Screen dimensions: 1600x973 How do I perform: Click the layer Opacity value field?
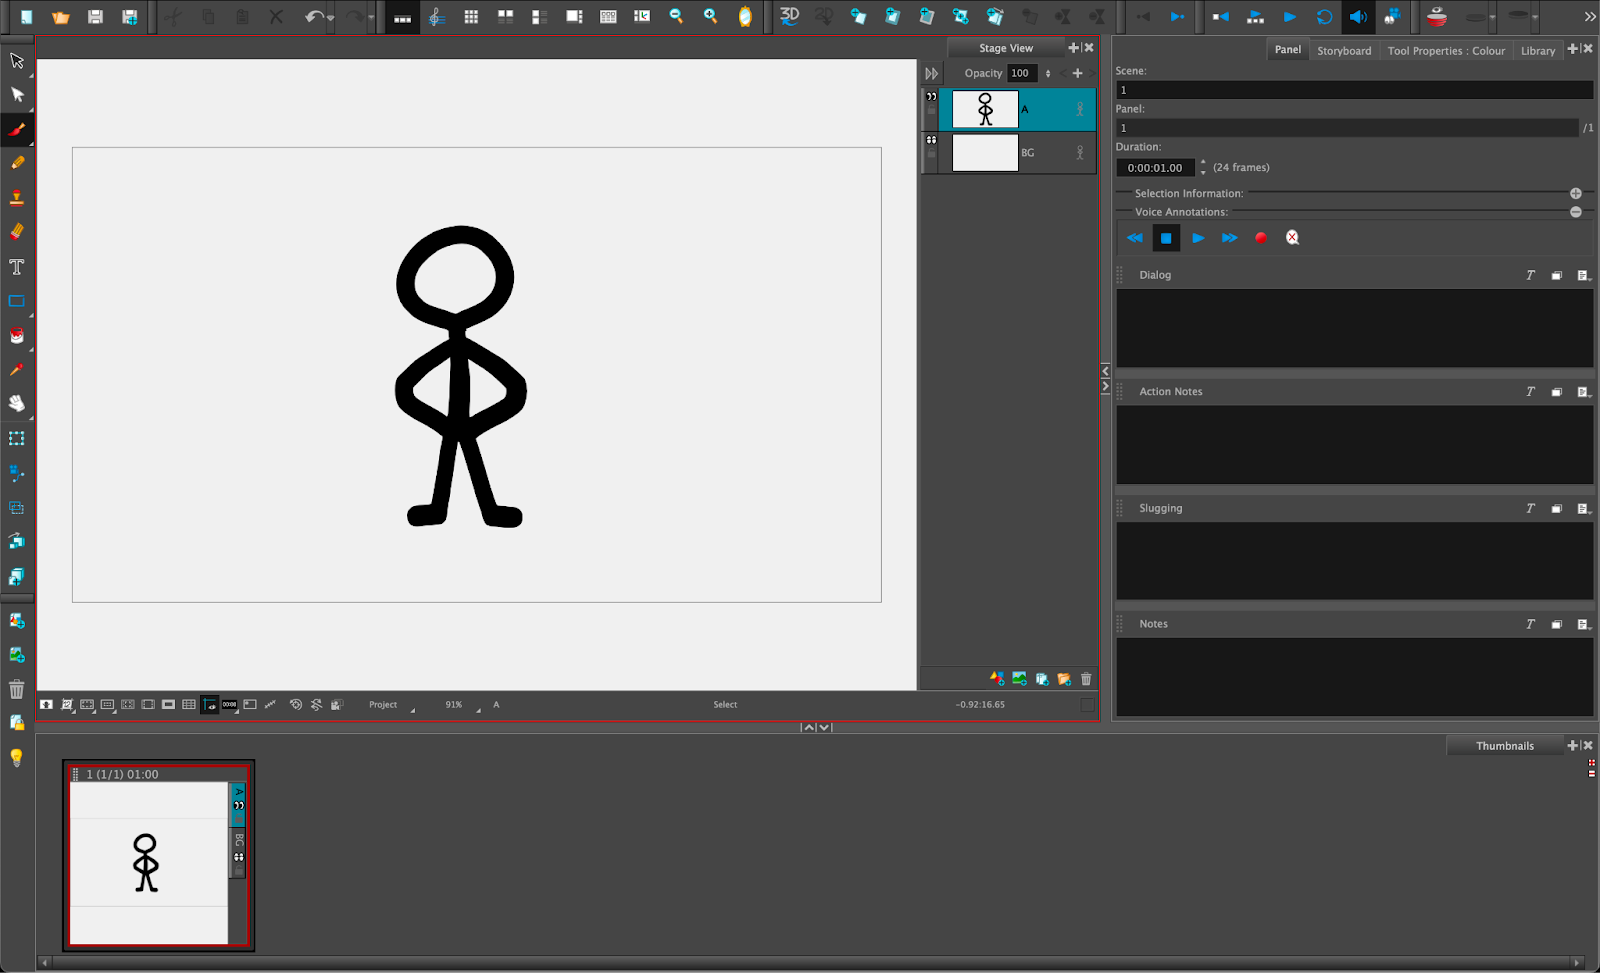point(1020,73)
